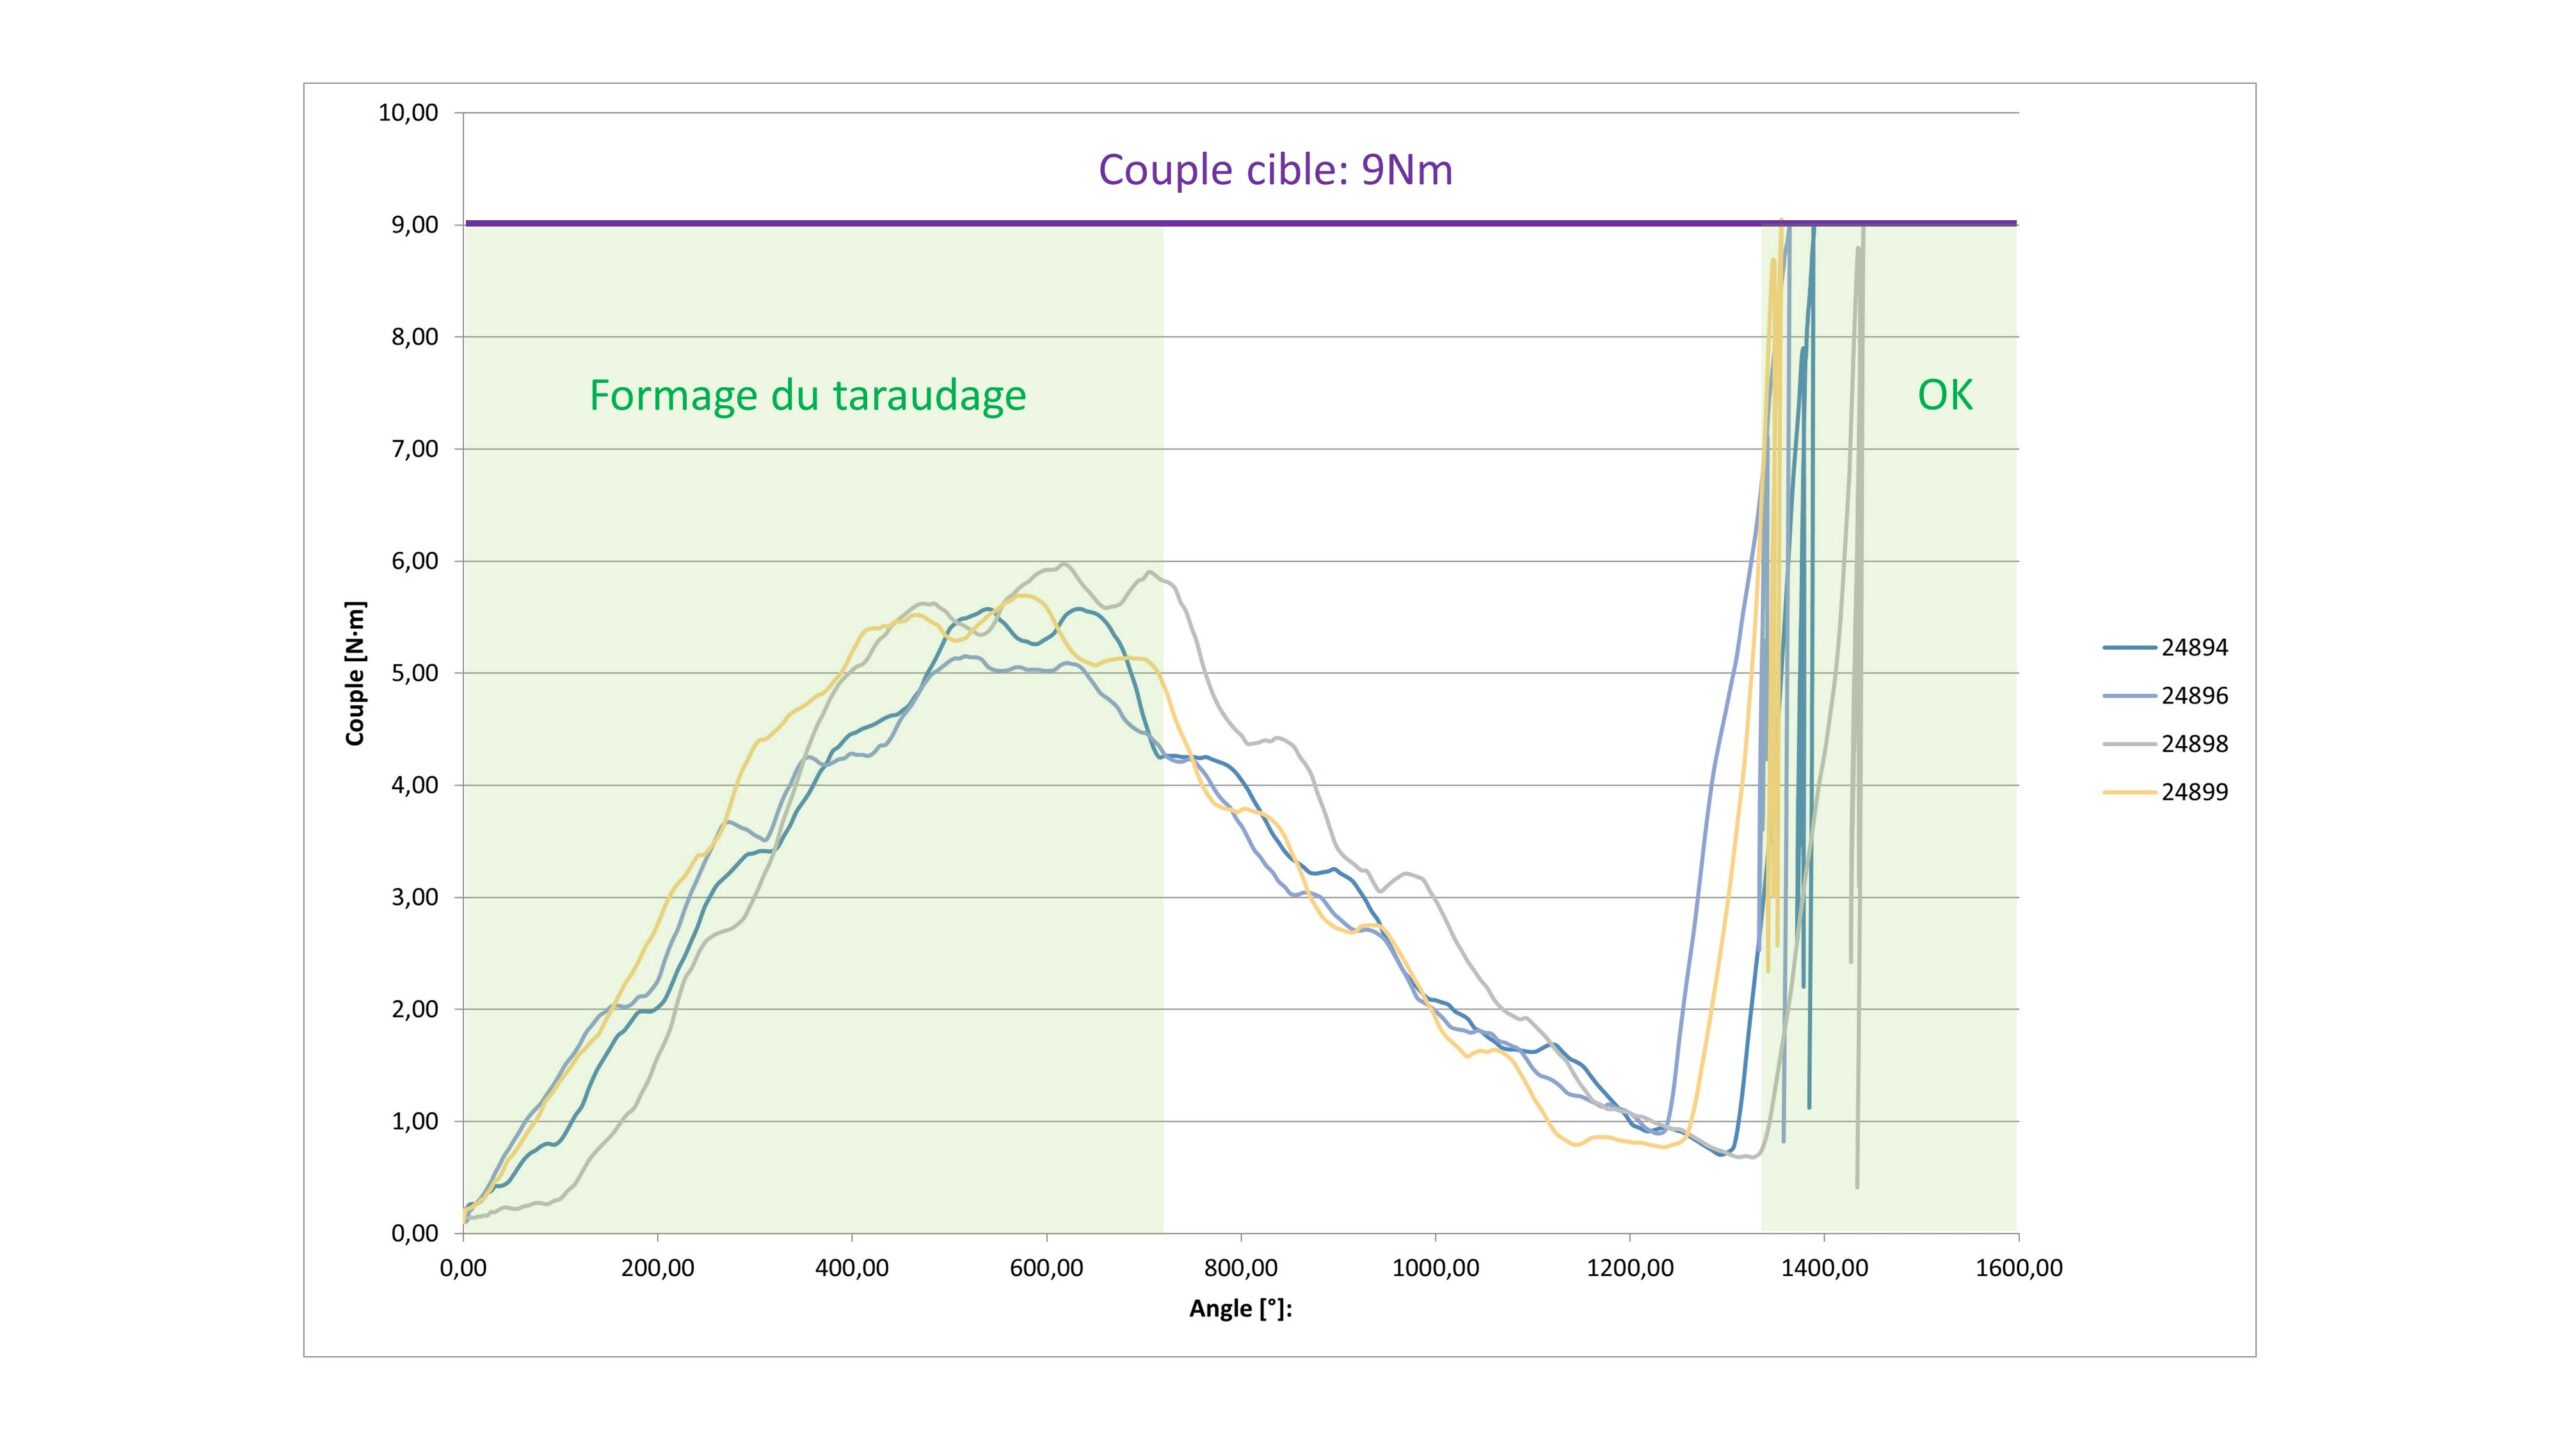Viewport: 2560px width, 1440px height.
Task: Select the 'Couple cible: 9Nm' annotation
Action: tap(1275, 170)
